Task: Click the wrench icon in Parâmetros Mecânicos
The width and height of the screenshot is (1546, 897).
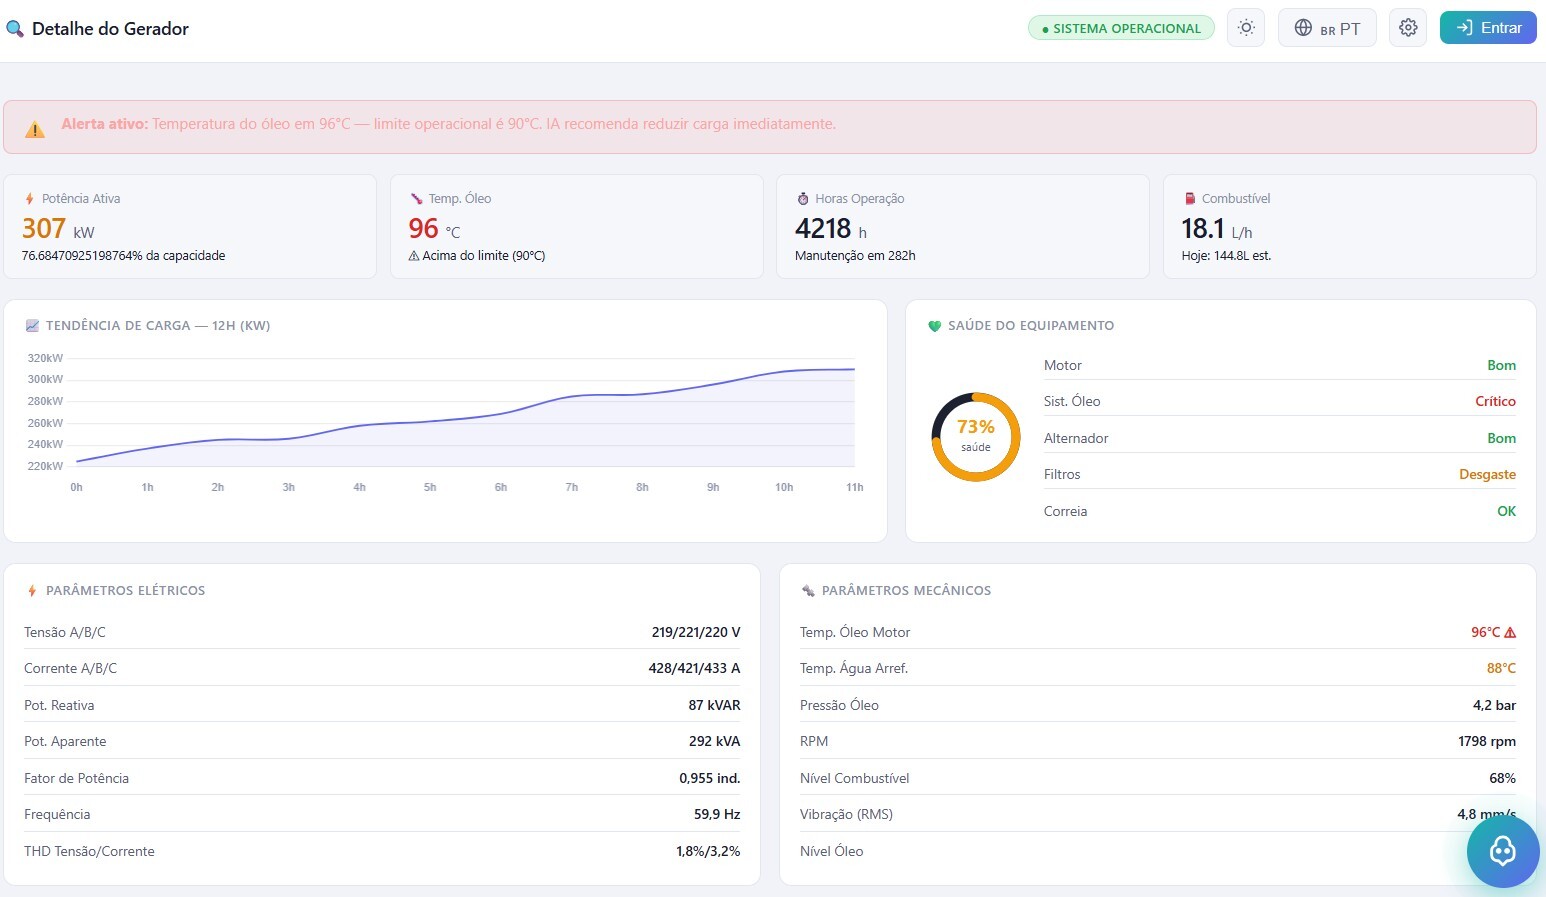Action: click(808, 591)
